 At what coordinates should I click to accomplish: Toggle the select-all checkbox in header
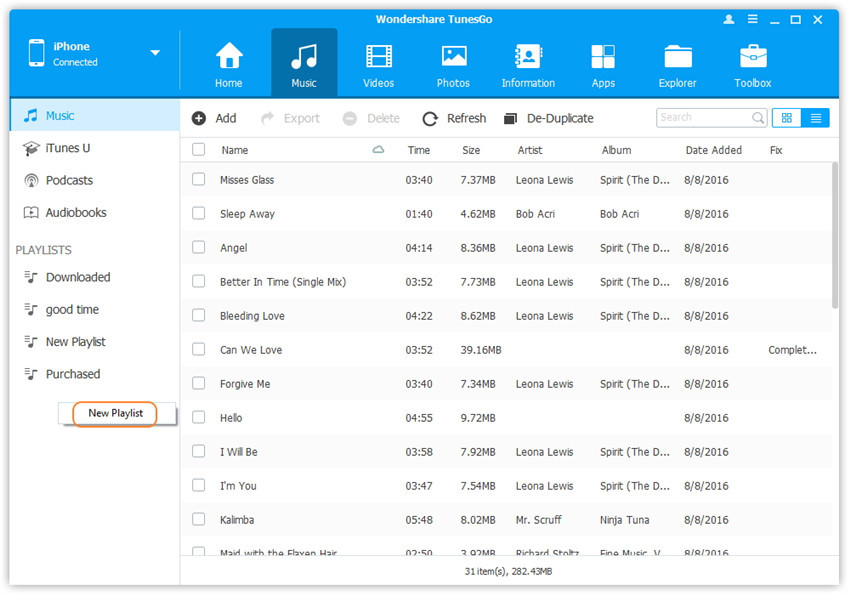coord(199,150)
